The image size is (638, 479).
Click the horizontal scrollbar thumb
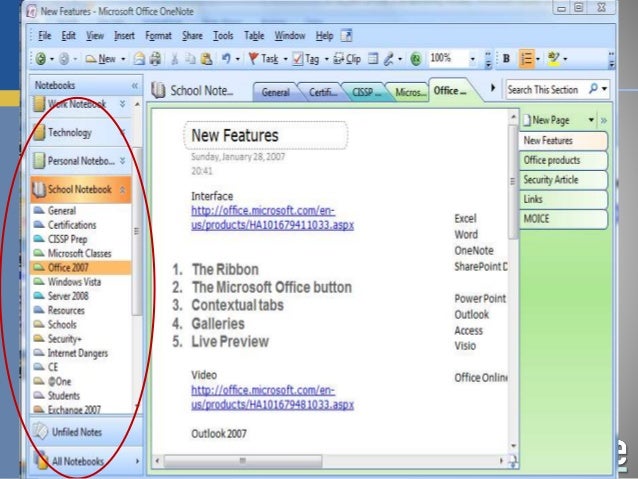[x=243, y=461]
